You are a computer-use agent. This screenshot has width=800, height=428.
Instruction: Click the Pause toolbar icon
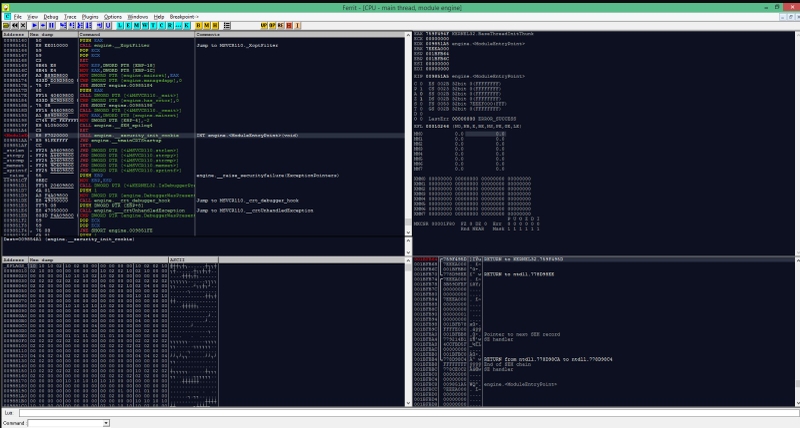pyautogui.click(x=51, y=26)
